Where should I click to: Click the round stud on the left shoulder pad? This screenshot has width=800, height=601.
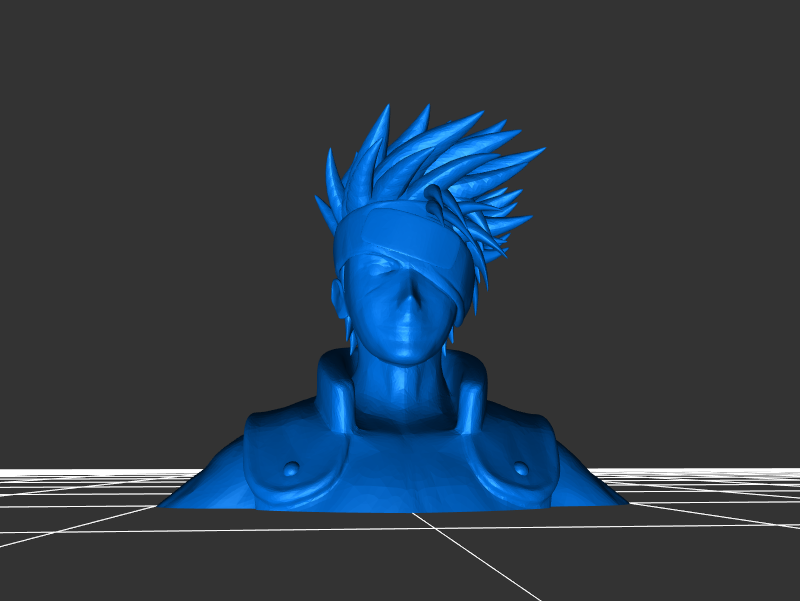tap(290, 468)
